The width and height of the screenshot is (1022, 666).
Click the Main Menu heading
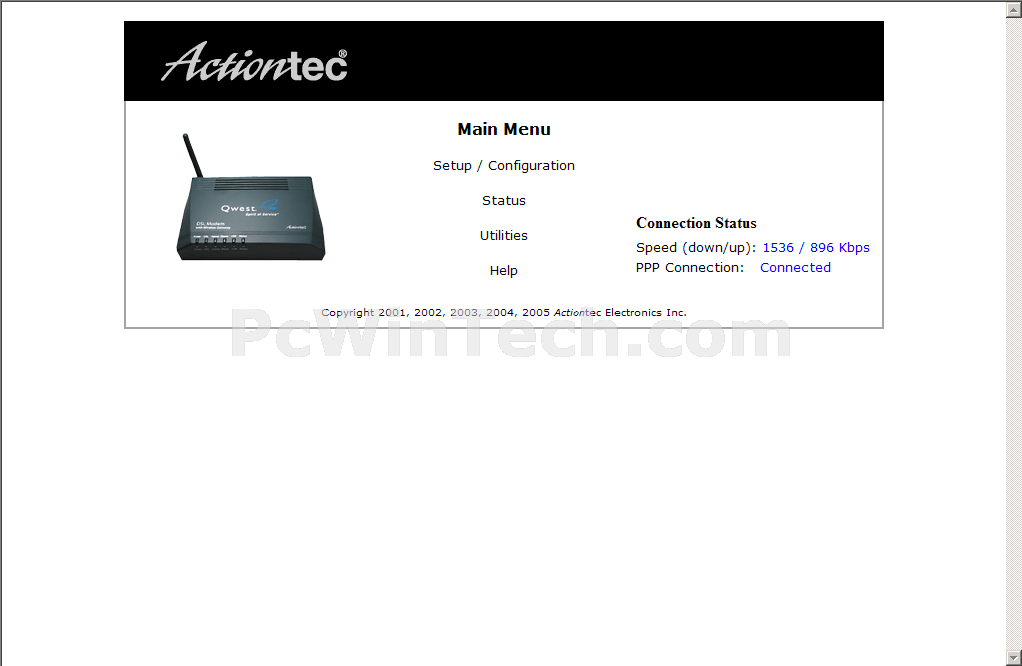pyautogui.click(x=504, y=129)
